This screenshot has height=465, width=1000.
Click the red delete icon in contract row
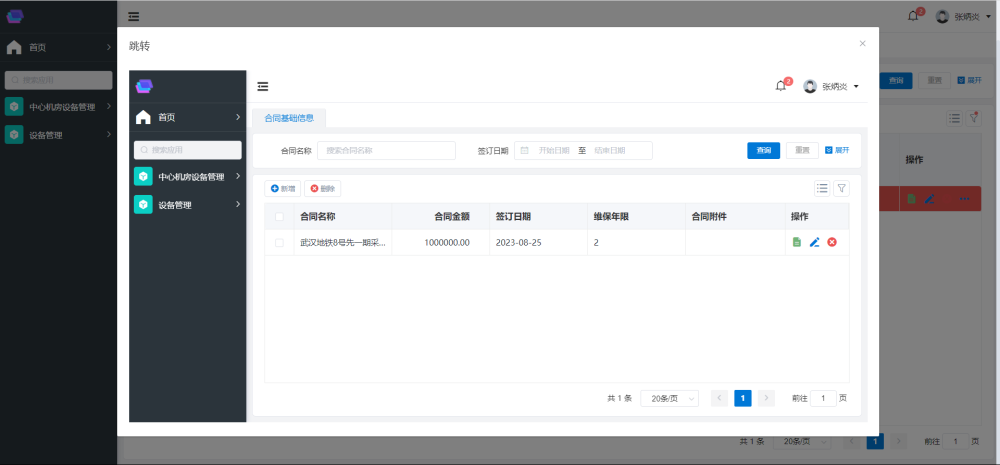pos(831,242)
